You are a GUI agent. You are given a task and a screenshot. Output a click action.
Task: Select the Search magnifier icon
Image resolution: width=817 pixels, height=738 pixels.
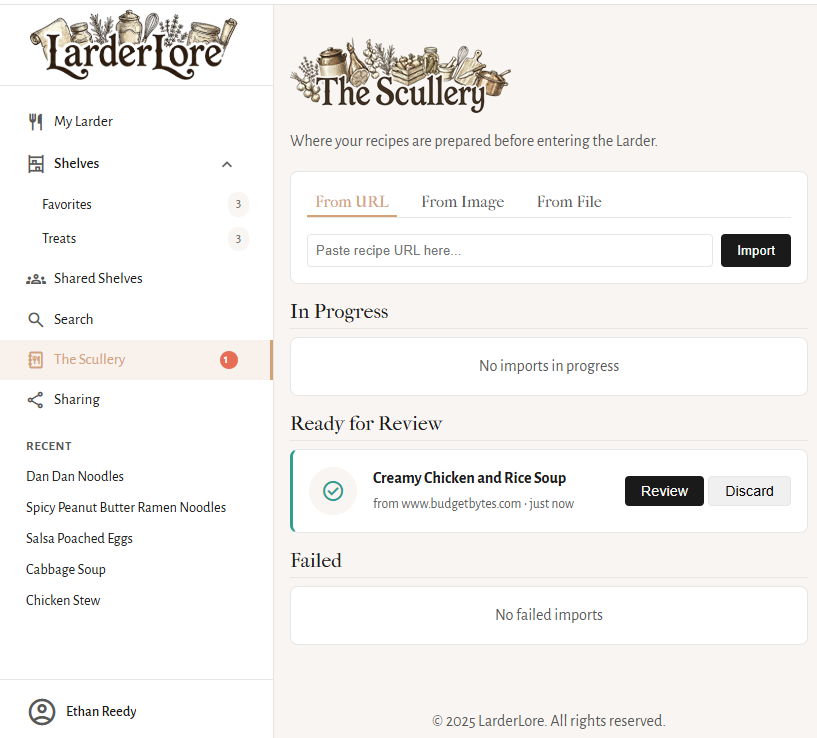pyautogui.click(x=36, y=319)
